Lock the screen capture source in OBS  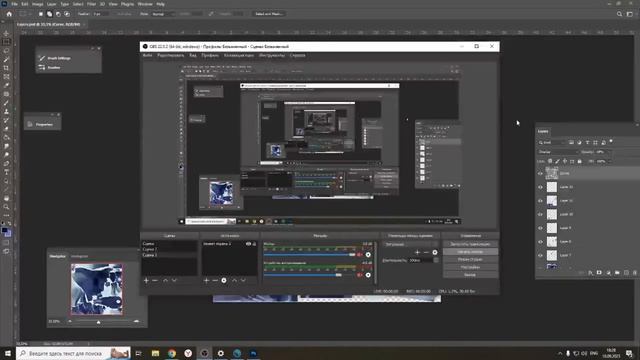click(254, 244)
